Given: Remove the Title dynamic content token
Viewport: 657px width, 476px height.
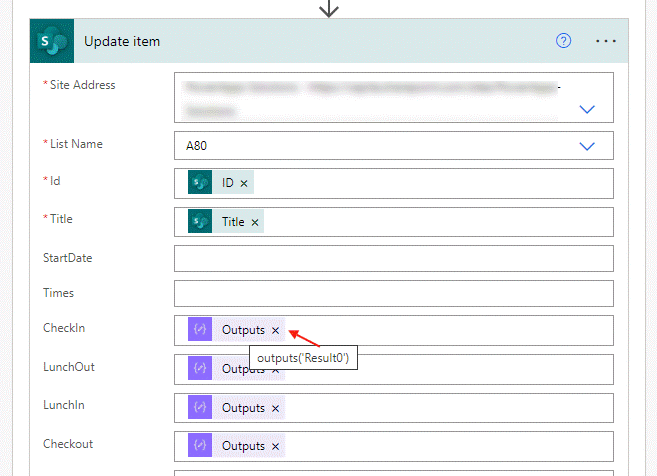Looking at the screenshot, I should [255, 222].
